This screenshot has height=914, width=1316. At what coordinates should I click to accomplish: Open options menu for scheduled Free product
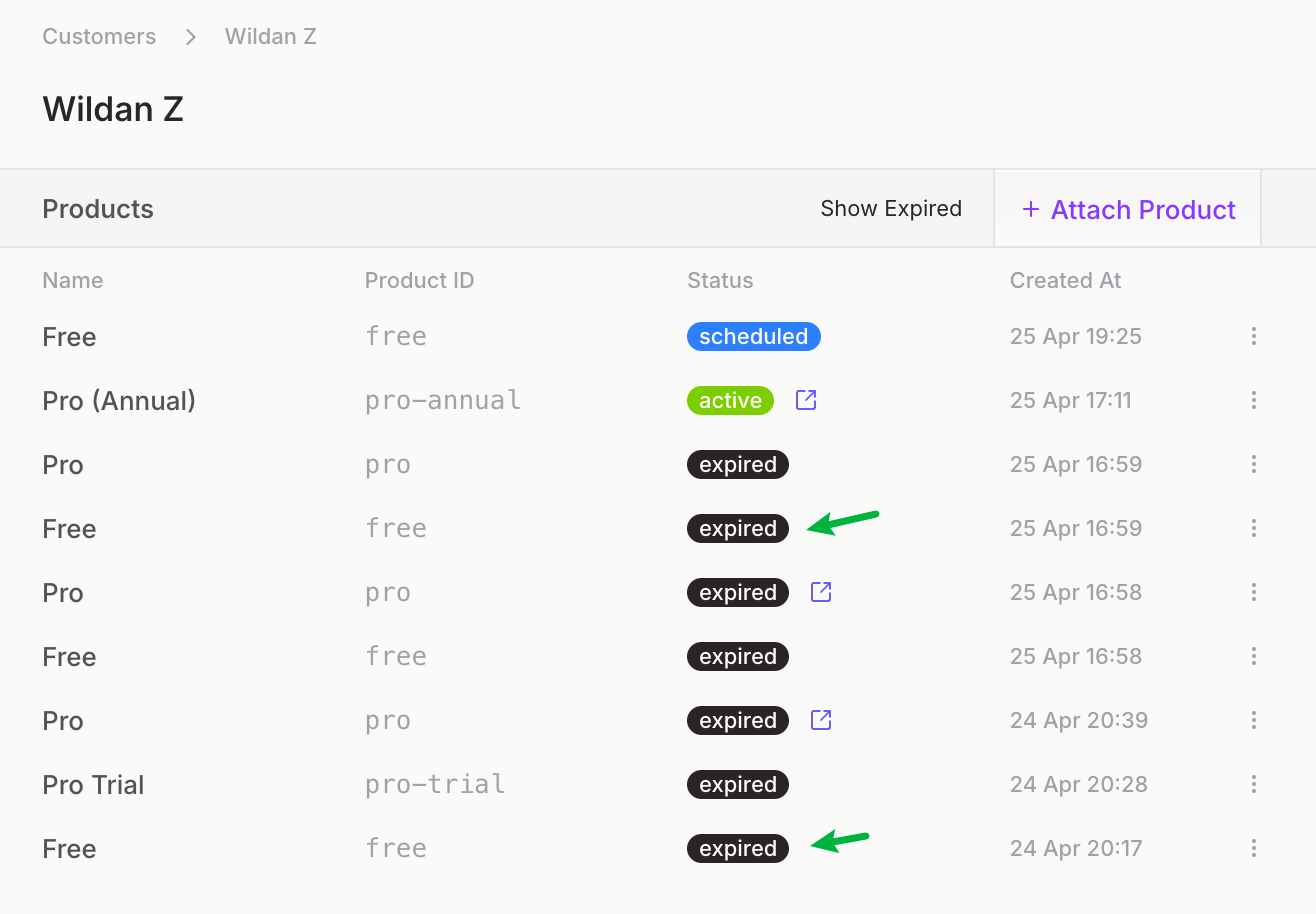tap(1253, 337)
